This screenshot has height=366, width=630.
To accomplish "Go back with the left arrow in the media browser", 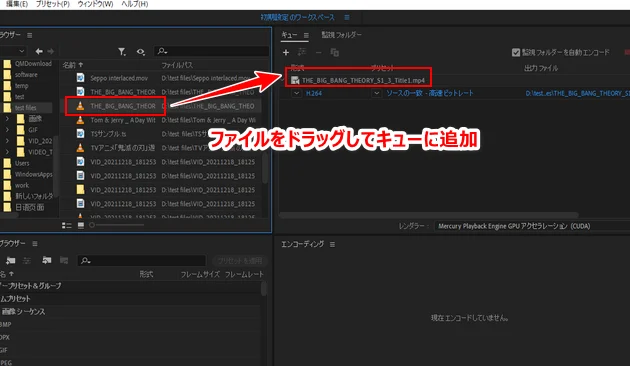I will (39, 51).
